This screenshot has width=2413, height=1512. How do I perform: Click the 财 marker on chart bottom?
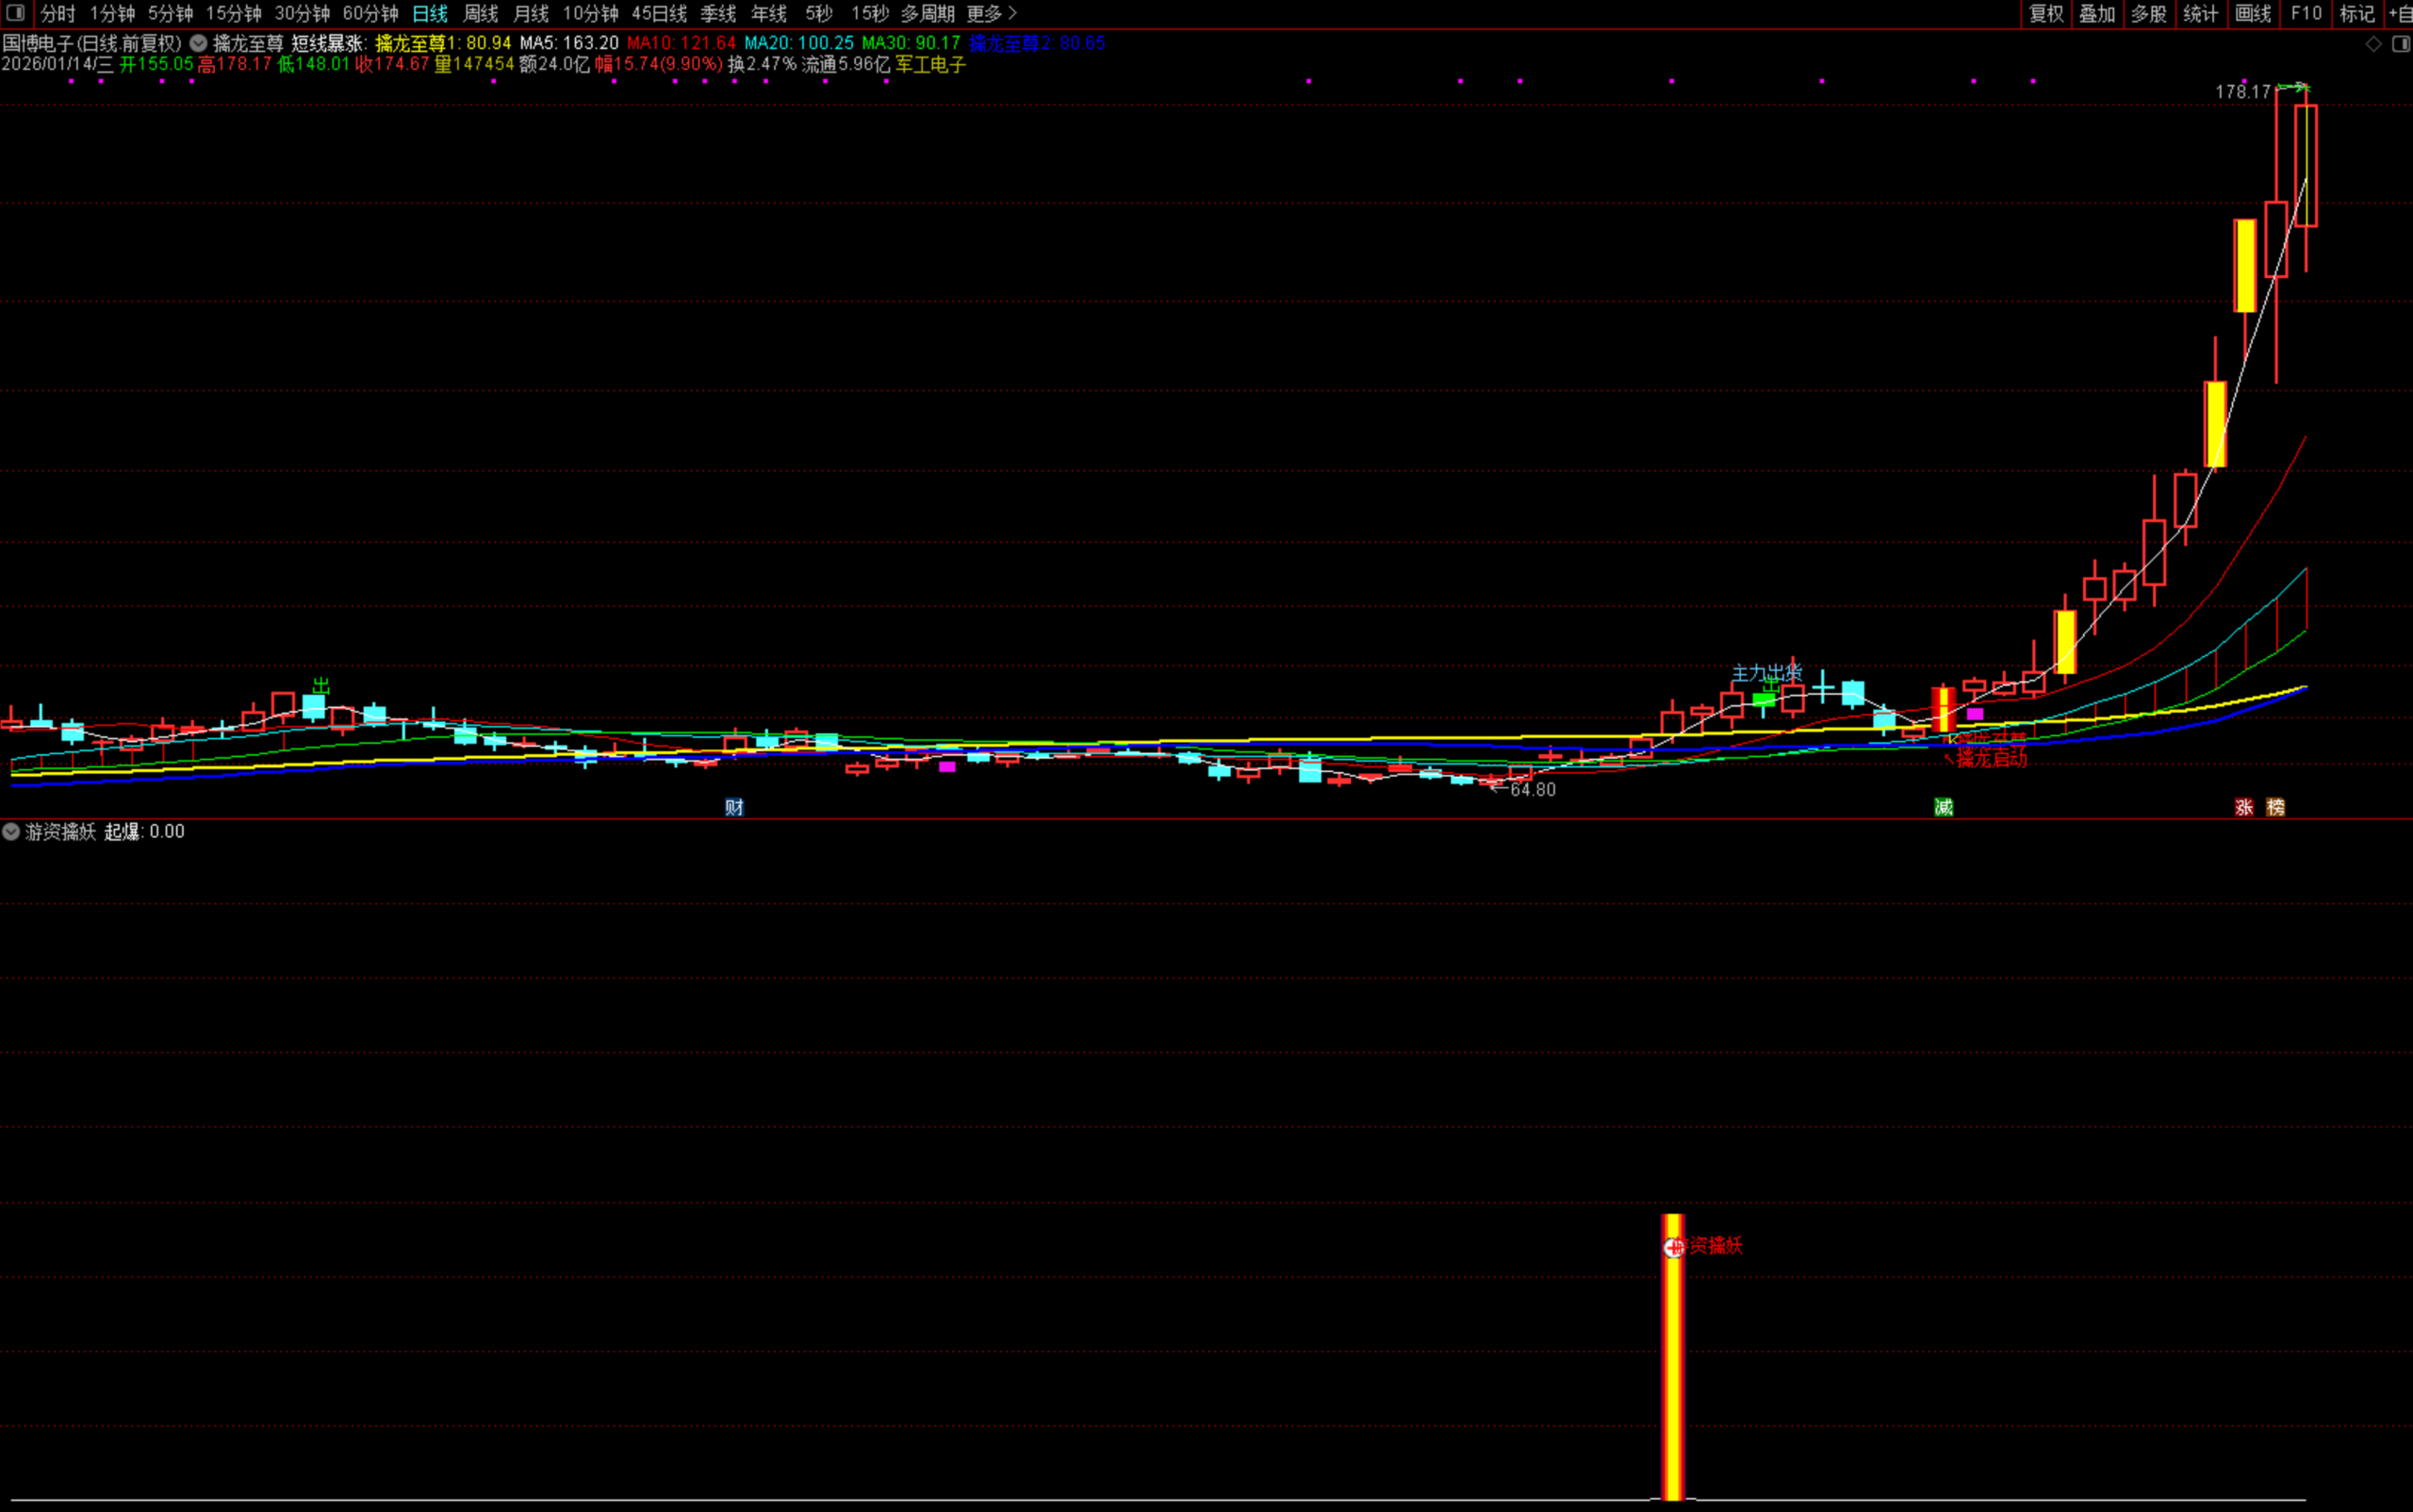click(x=734, y=807)
